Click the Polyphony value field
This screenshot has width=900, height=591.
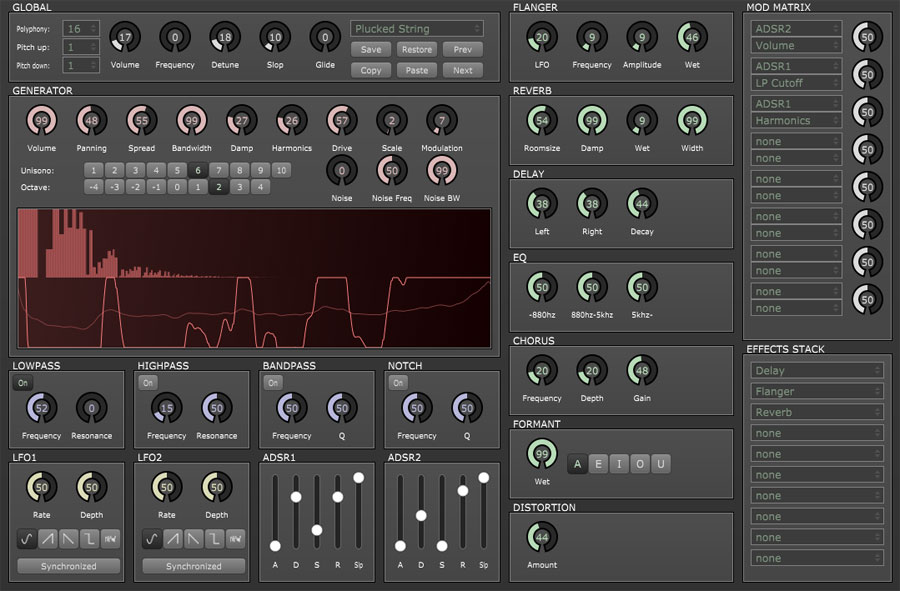(x=80, y=28)
